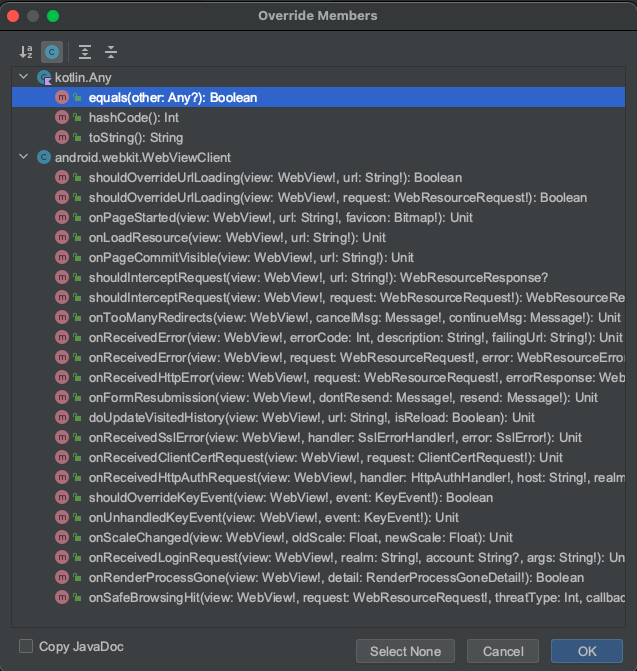Click the Collapse All toolbar icon
Viewport: 637px width, 671px height.
(x=111, y=52)
